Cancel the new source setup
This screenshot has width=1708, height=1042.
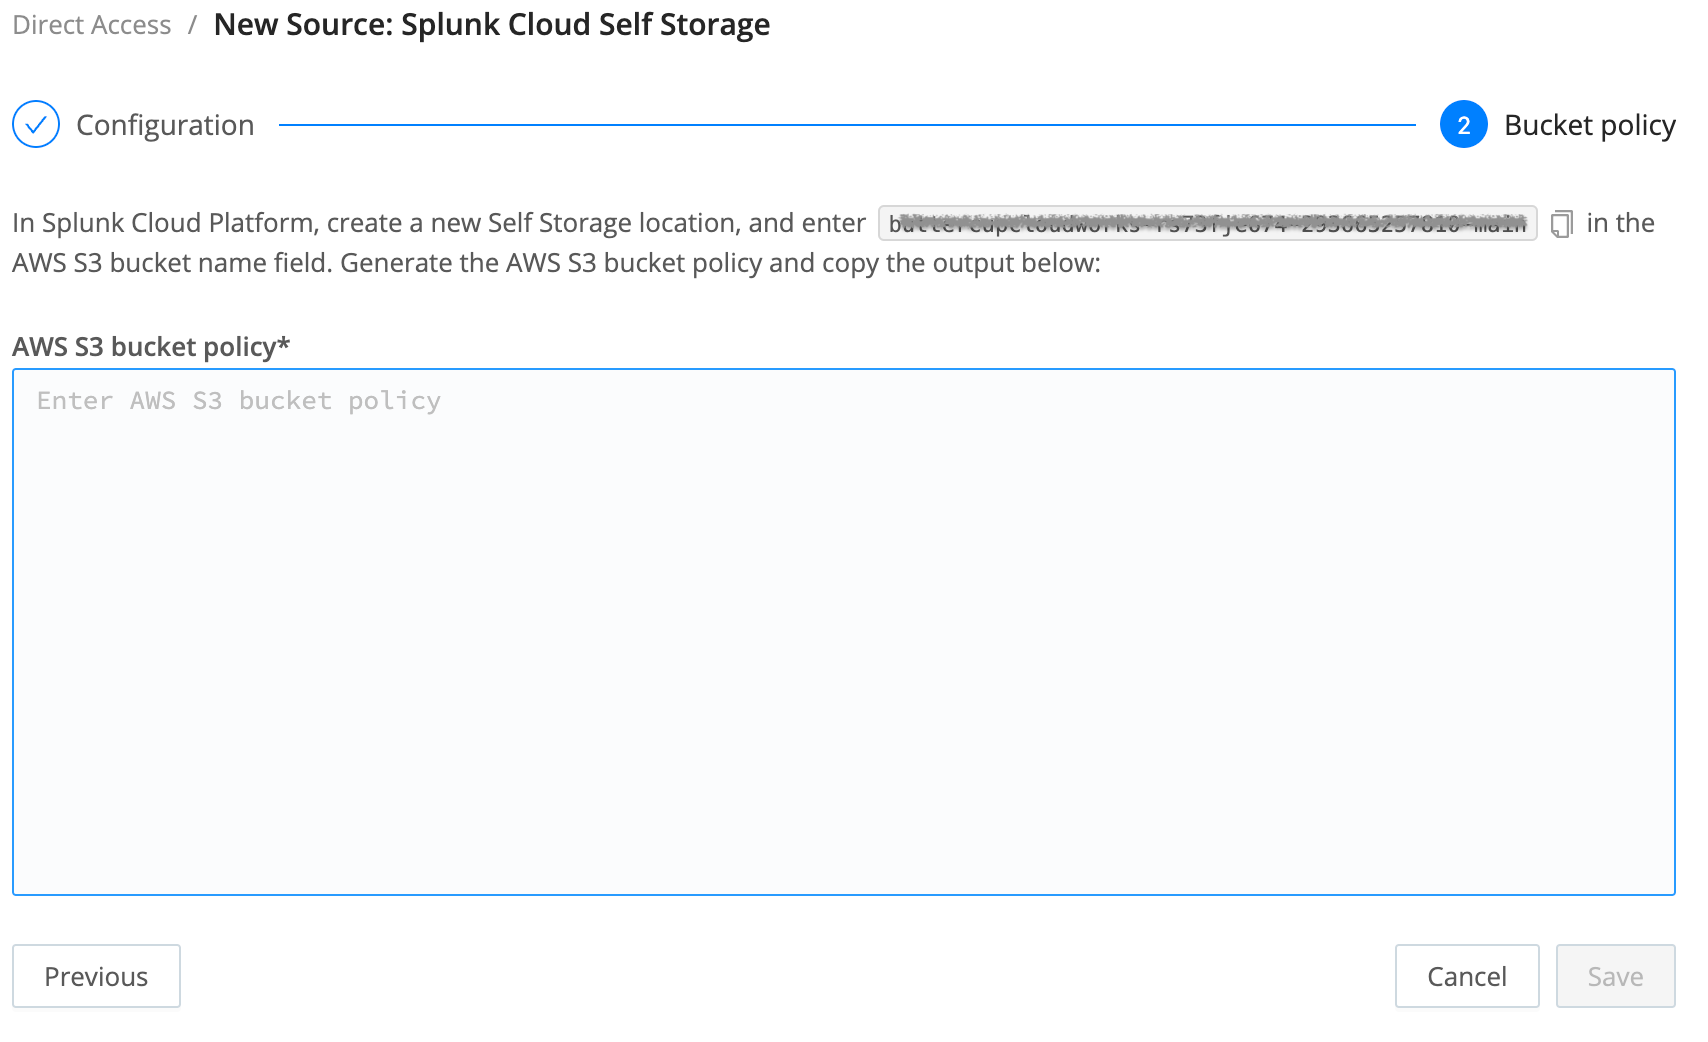pyautogui.click(x=1466, y=976)
